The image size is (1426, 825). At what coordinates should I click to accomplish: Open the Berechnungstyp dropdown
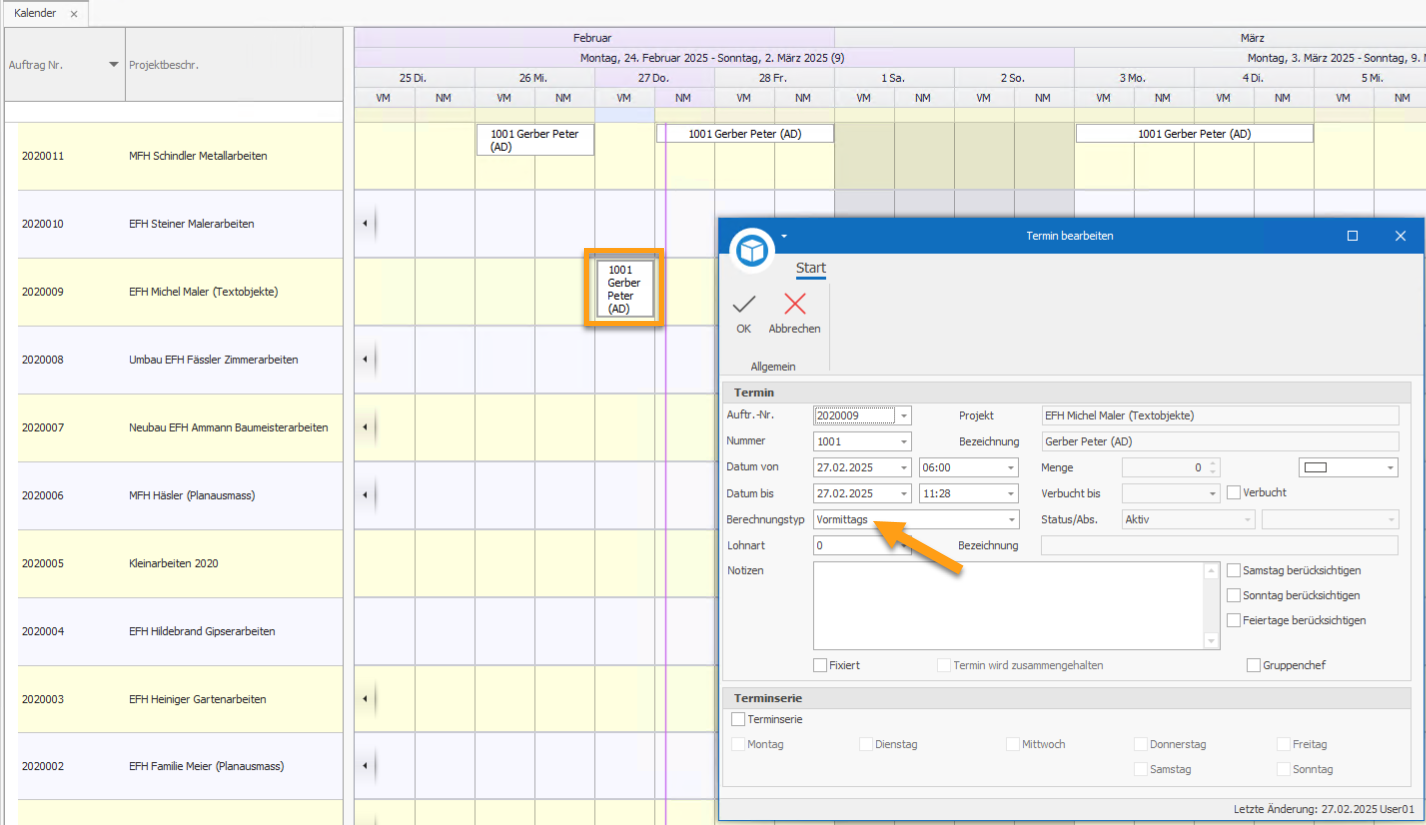1011,520
